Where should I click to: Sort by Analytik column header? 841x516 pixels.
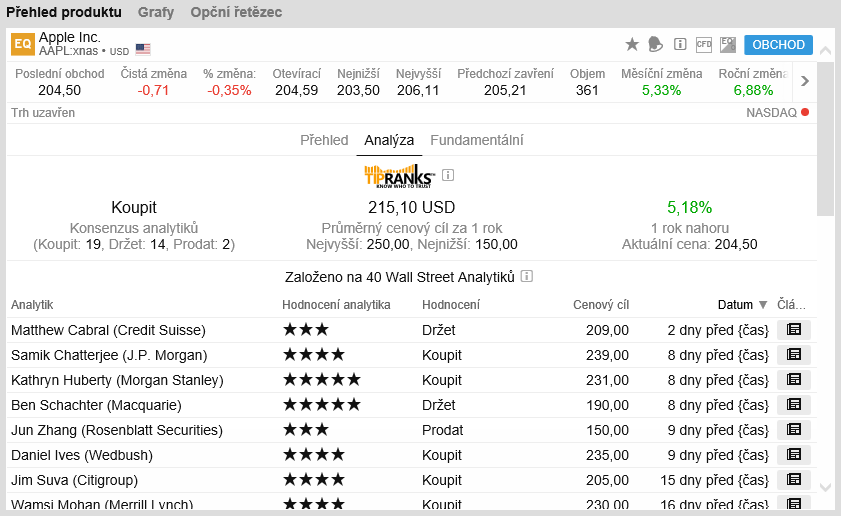(32, 305)
